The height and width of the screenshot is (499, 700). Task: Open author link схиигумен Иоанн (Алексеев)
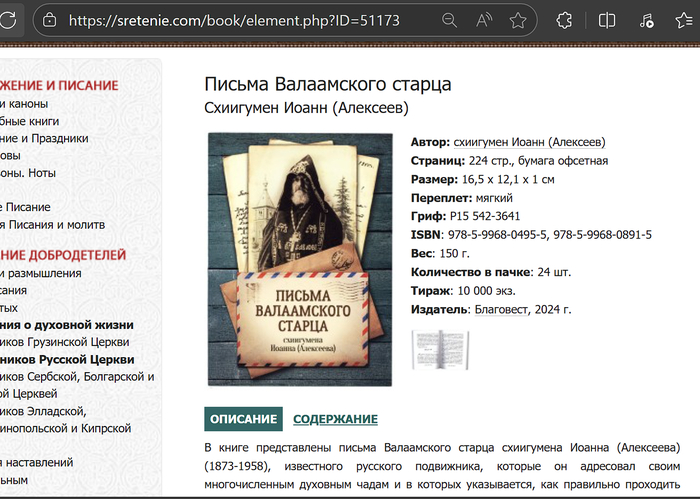[529, 142]
